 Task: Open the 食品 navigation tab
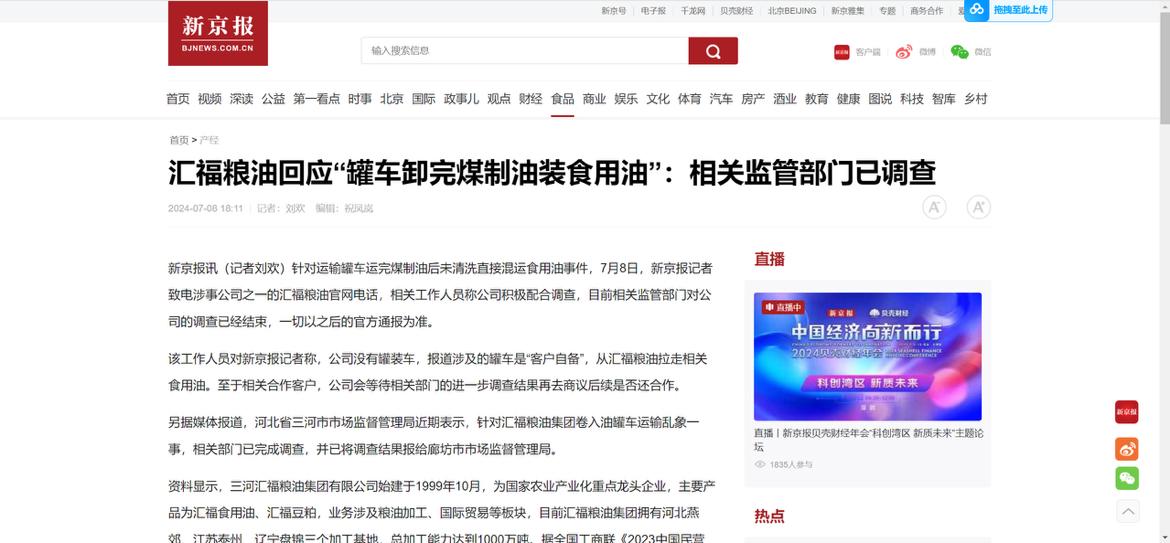pyautogui.click(x=563, y=98)
